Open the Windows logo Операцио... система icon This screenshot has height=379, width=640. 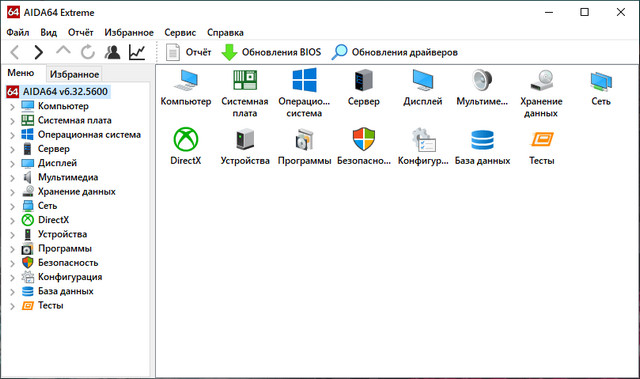304,80
